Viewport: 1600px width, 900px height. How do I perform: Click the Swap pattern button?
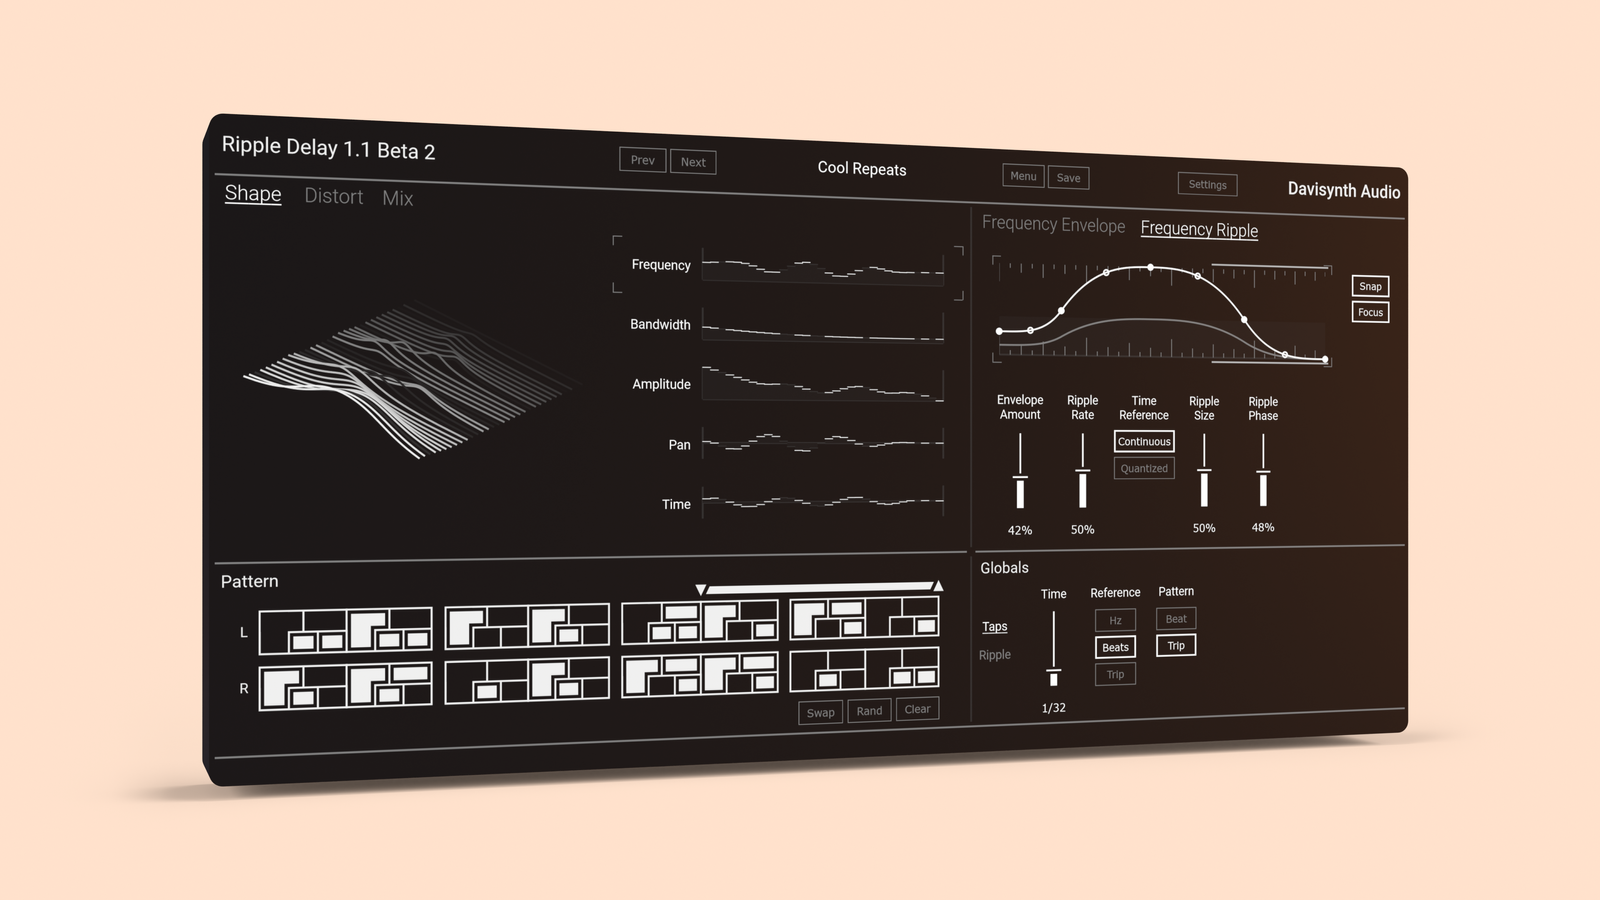click(820, 712)
